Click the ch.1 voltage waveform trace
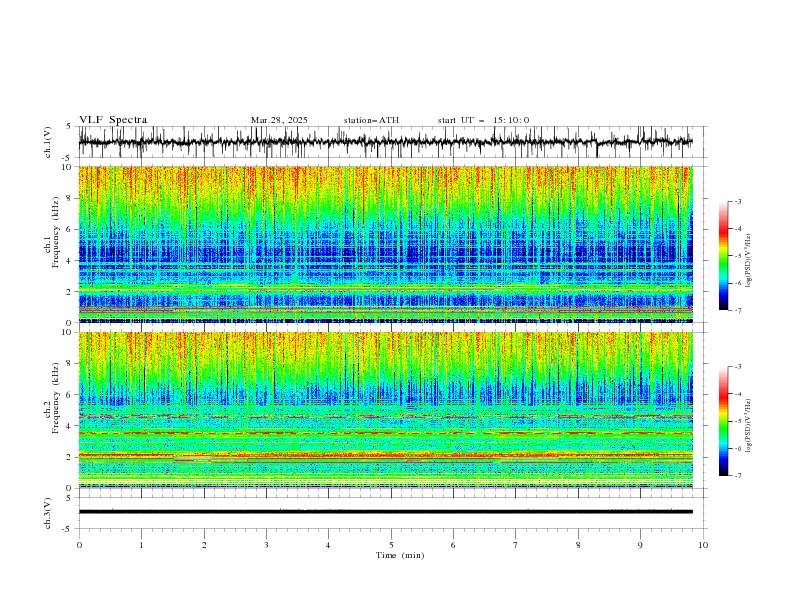Screen dimensions: 792x612 tap(385, 142)
